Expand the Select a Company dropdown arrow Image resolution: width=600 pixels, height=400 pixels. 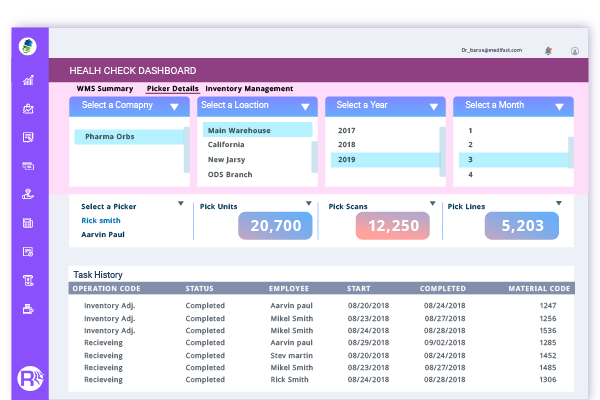point(174,106)
